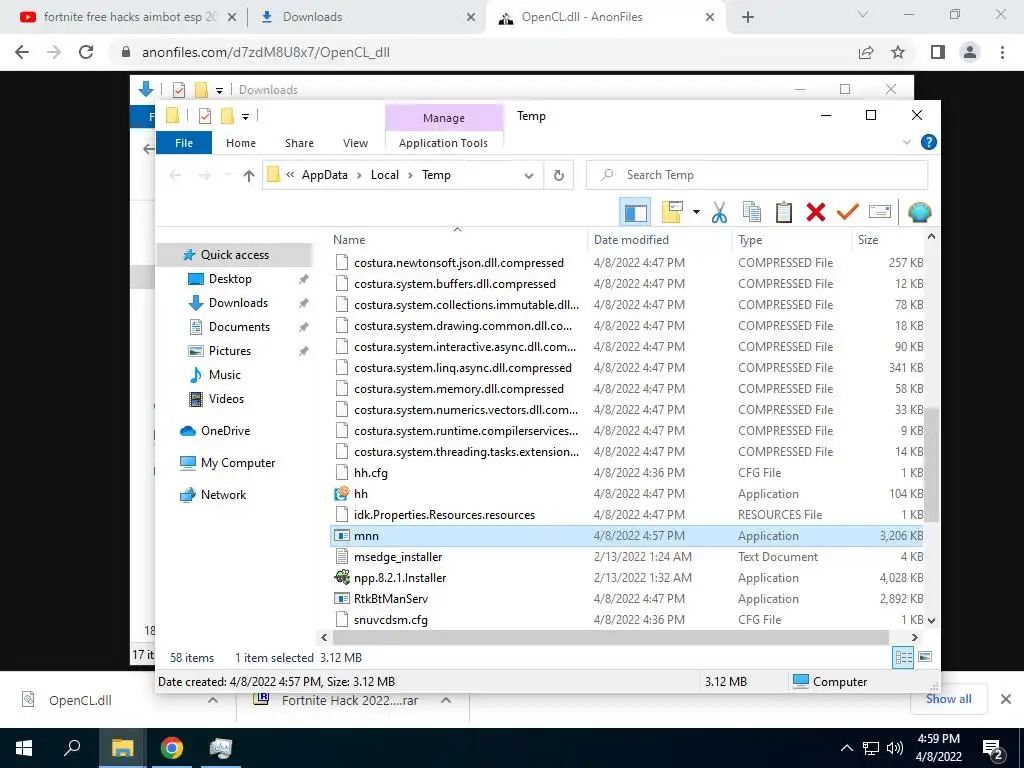The image size is (1024, 768).
Task: Open File Explorer from the taskbar
Action: tap(122, 748)
